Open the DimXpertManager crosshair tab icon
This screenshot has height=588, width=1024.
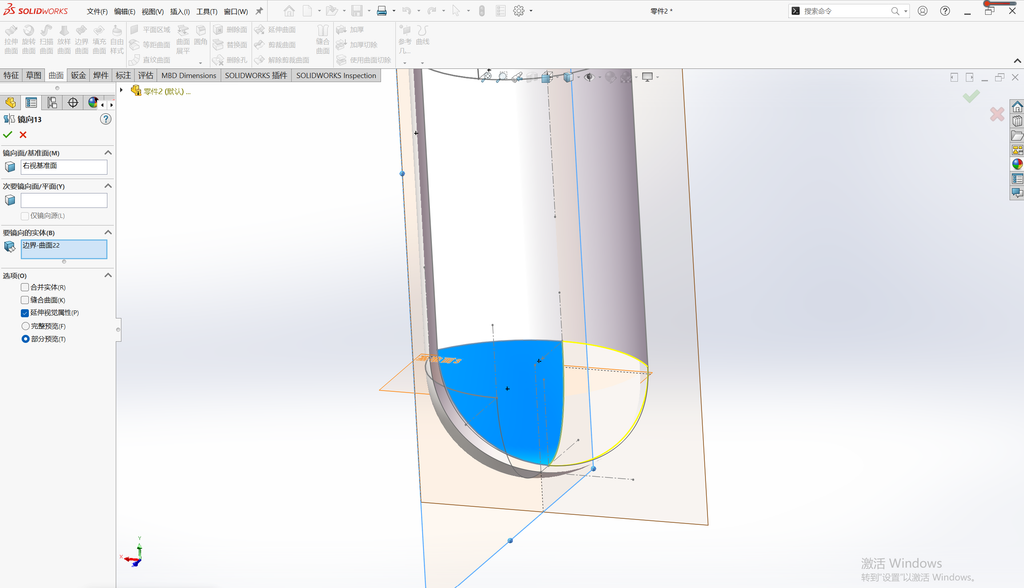click(x=72, y=103)
